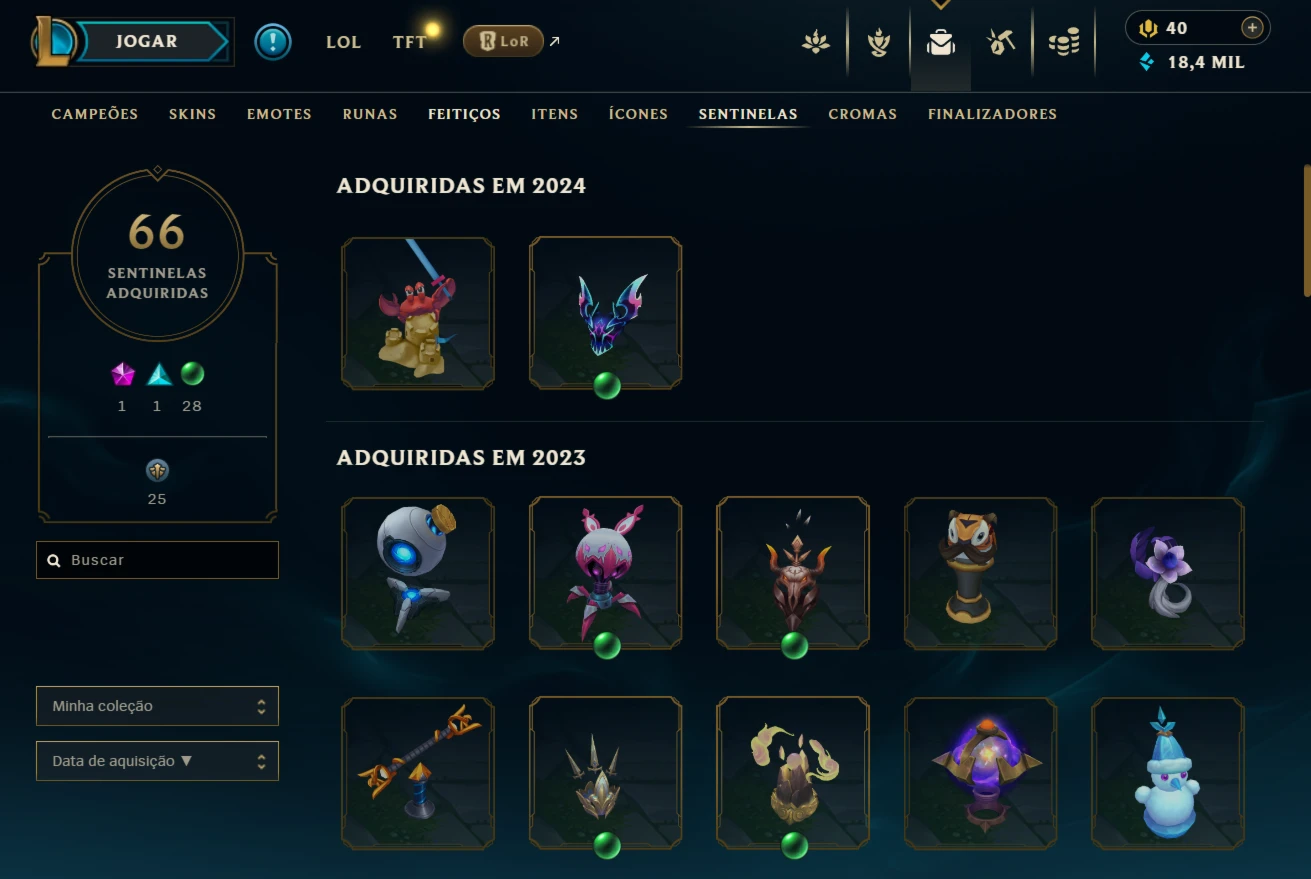Select the sandcastle crab ward thumbnail
Image resolution: width=1311 pixels, height=879 pixels.
click(x=418, y=313)
